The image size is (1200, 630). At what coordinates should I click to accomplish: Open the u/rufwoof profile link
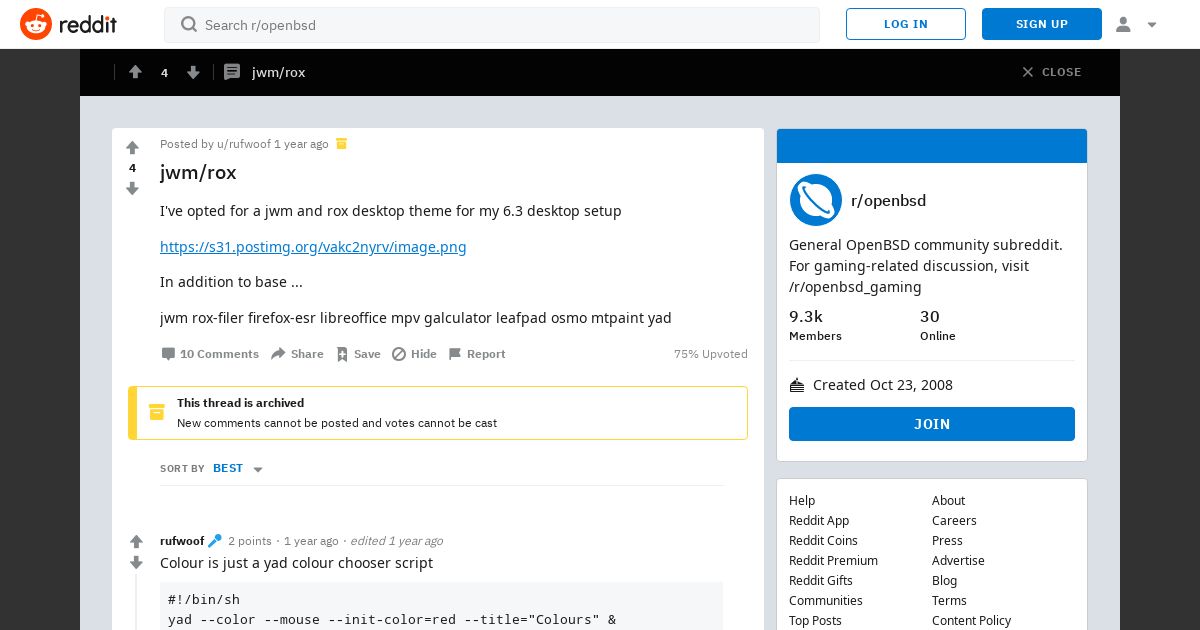[x=244, y=144]
